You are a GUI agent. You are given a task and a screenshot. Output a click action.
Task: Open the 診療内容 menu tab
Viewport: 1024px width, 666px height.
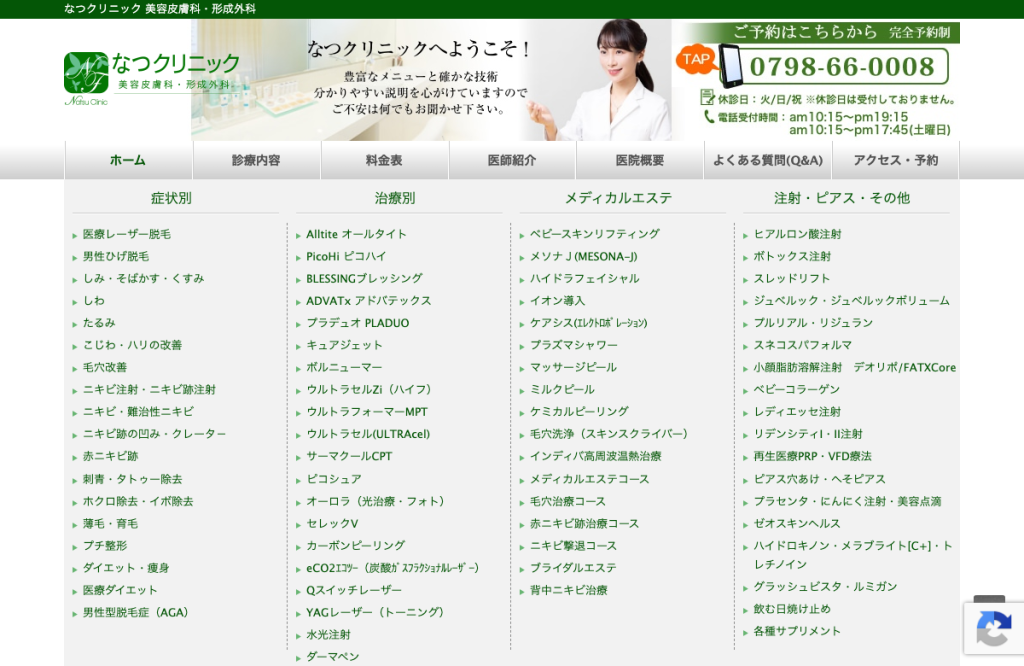[256, 160]
